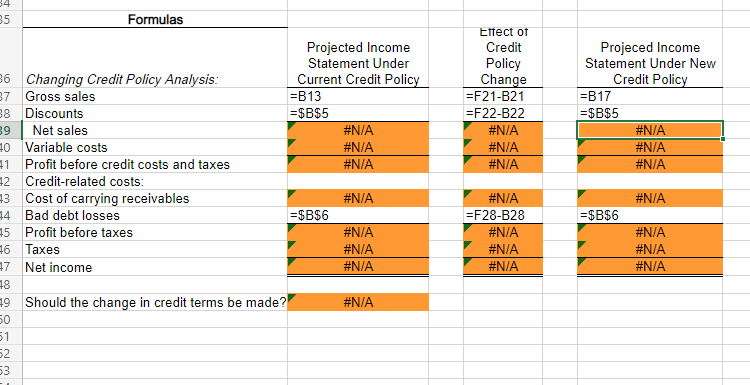Click the Net sales row label
The width and height of the screenshot is (750, 385).
60,131
